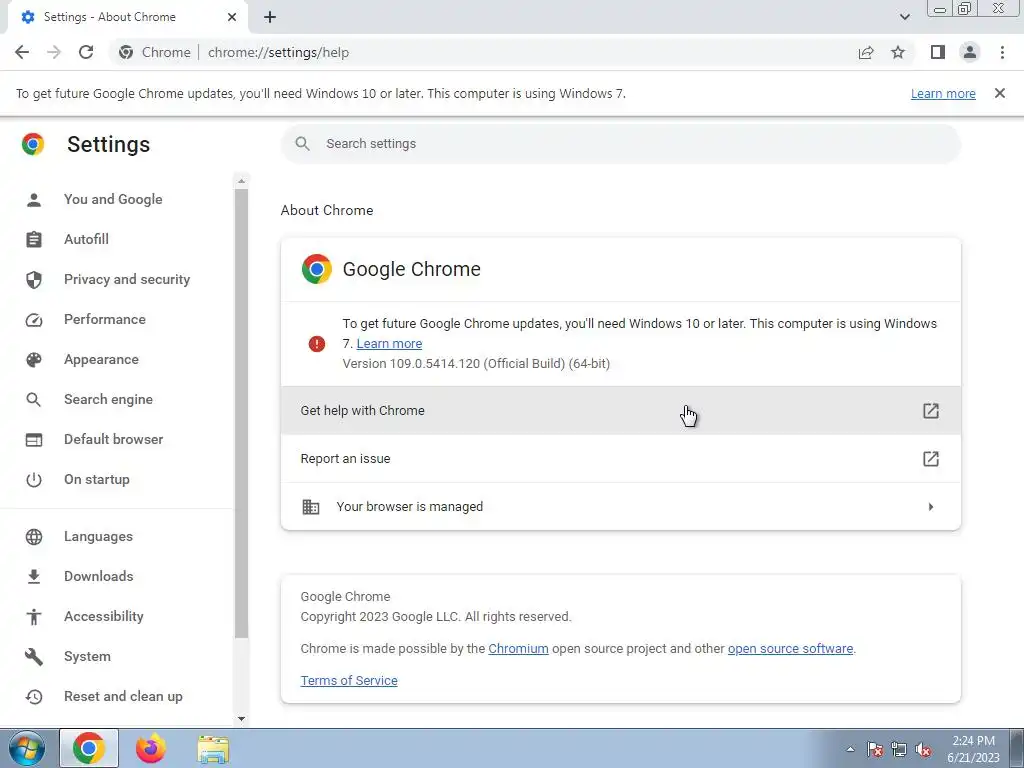
Task: Open the Autofill section
Action: (x=86, y=239)
